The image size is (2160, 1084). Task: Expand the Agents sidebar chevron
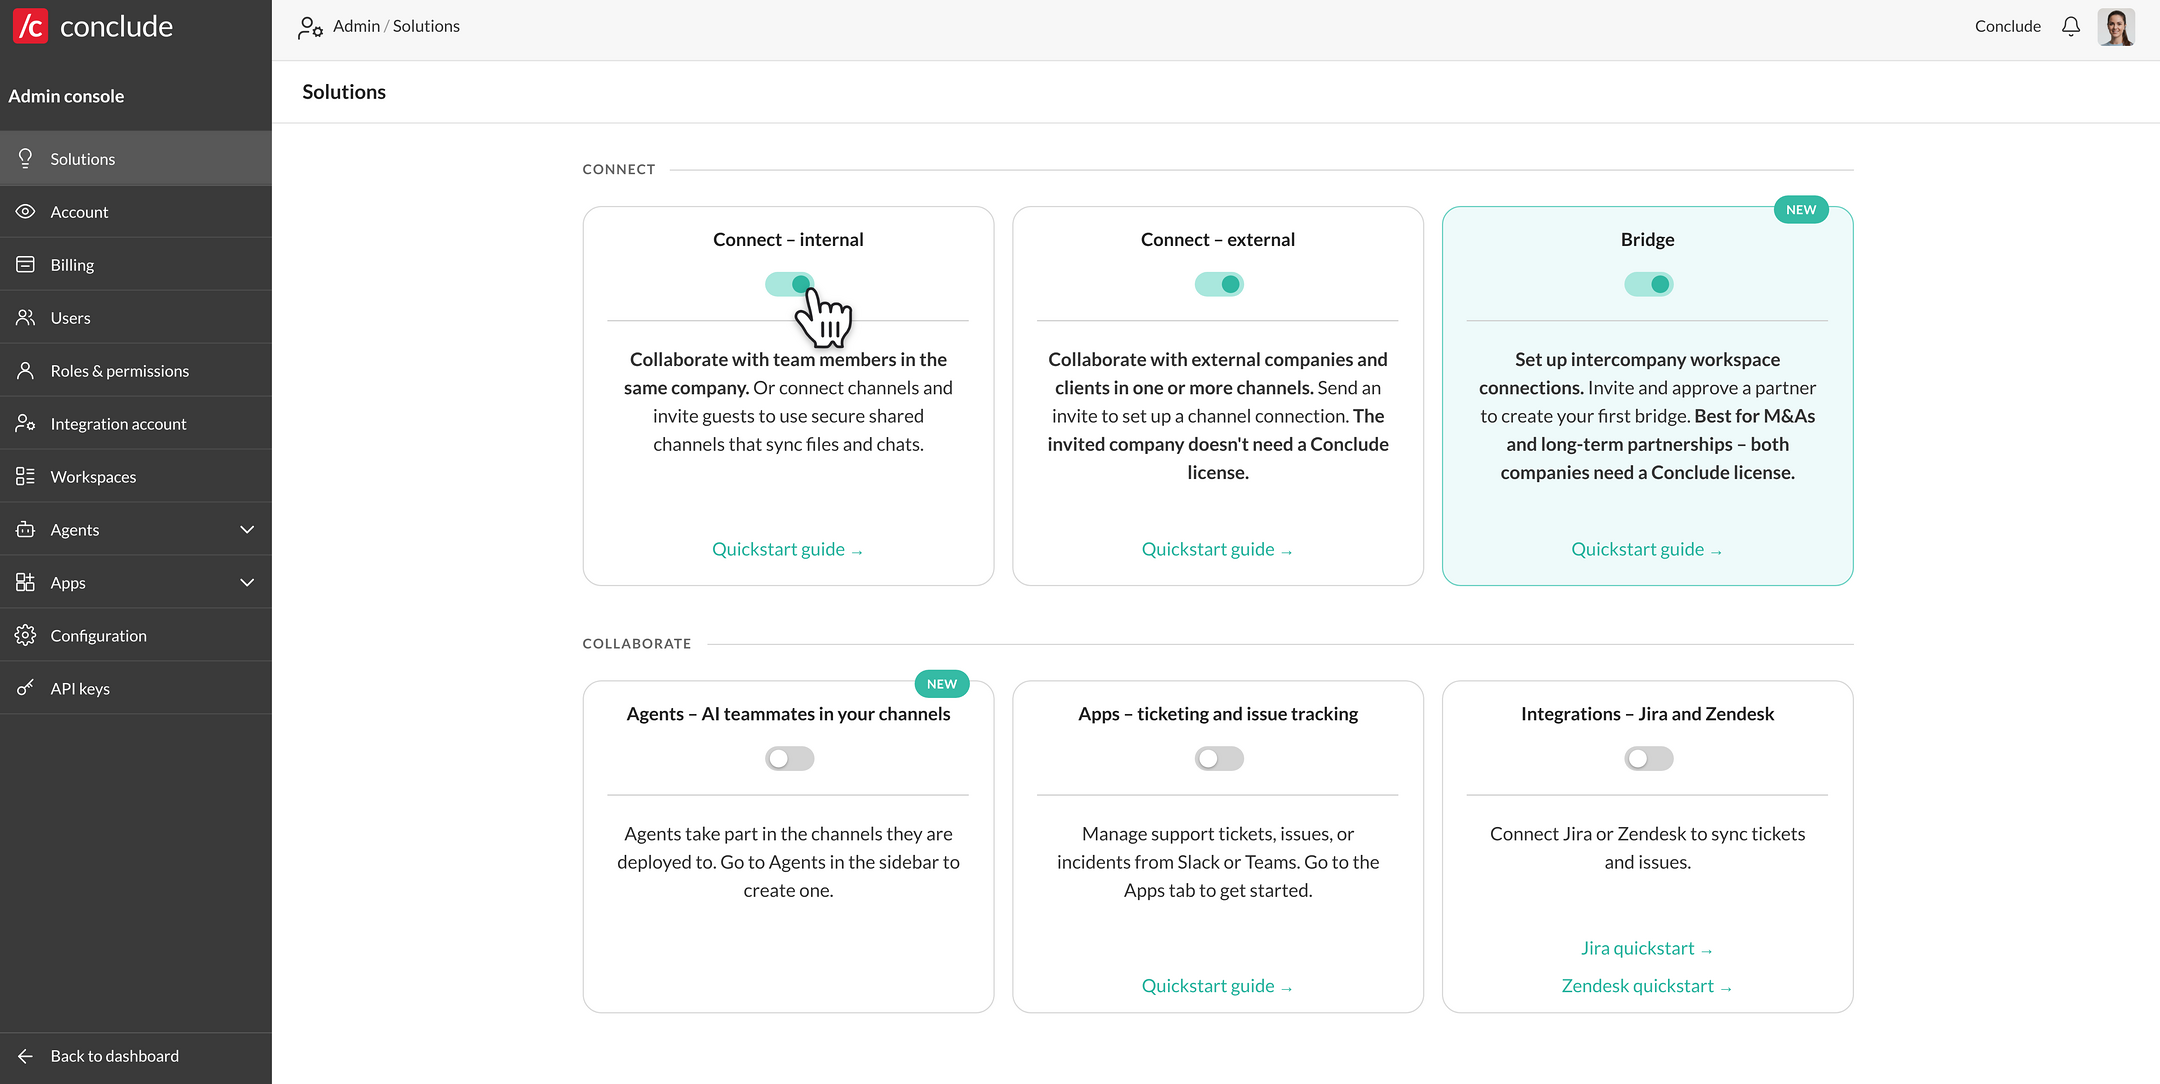247,529
